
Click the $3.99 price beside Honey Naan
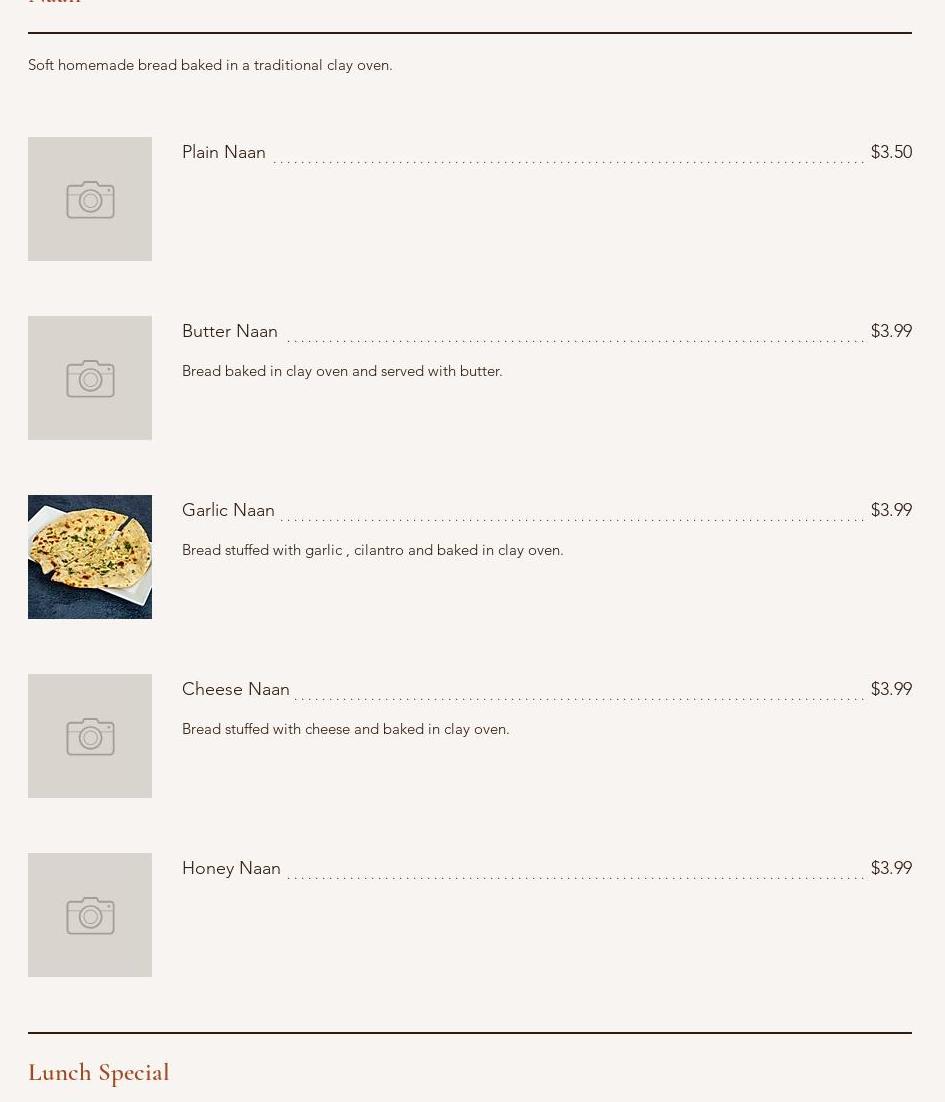tap(891, 868)
